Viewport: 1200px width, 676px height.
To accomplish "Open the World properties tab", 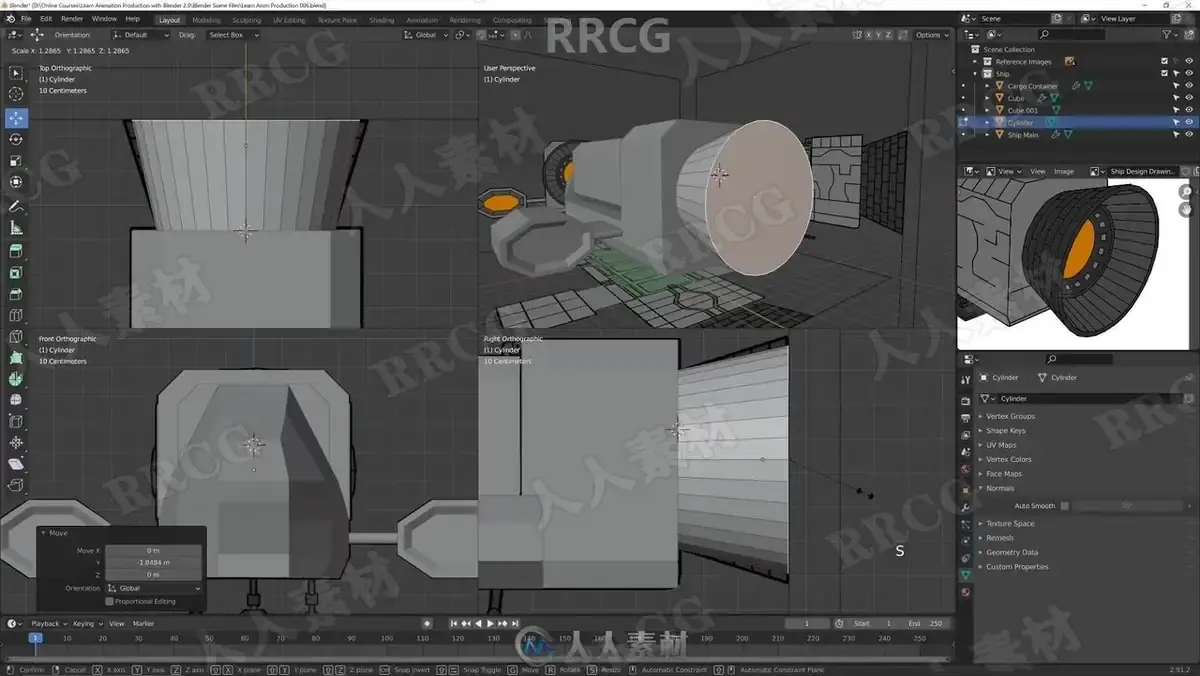I will point(966,470).
